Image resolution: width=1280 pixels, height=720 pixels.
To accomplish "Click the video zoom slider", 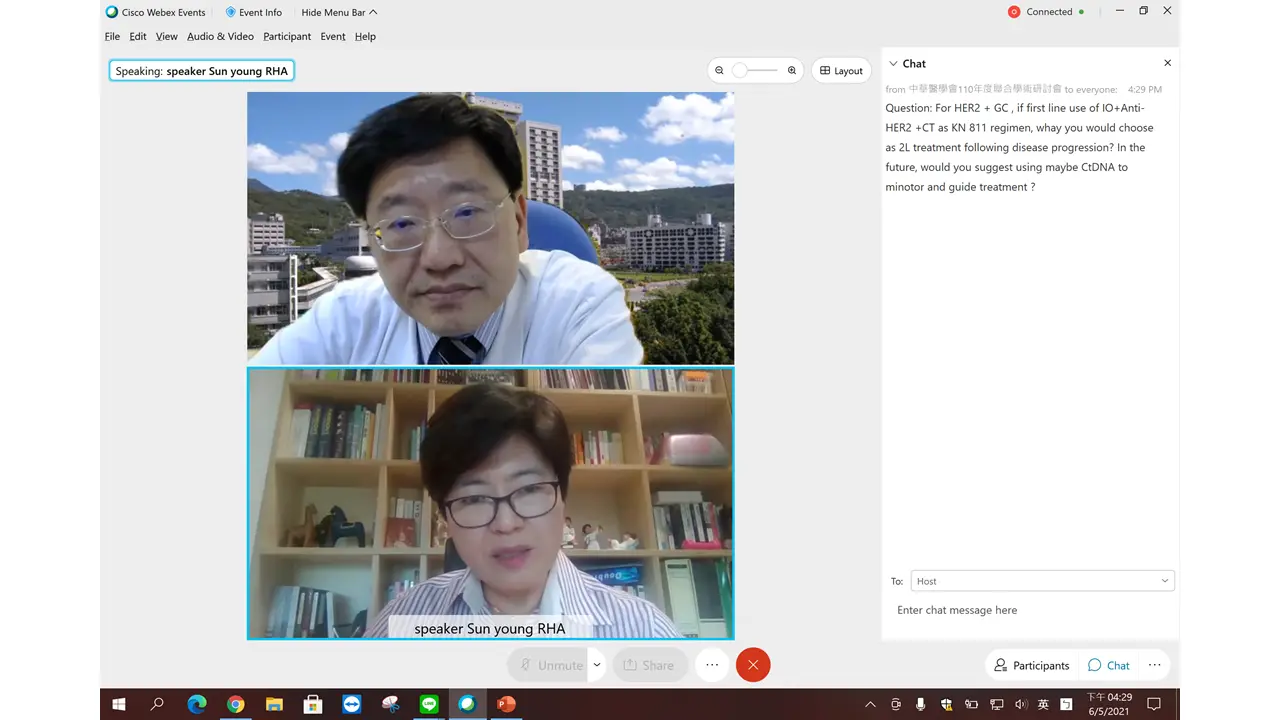I will pos(755,70).
